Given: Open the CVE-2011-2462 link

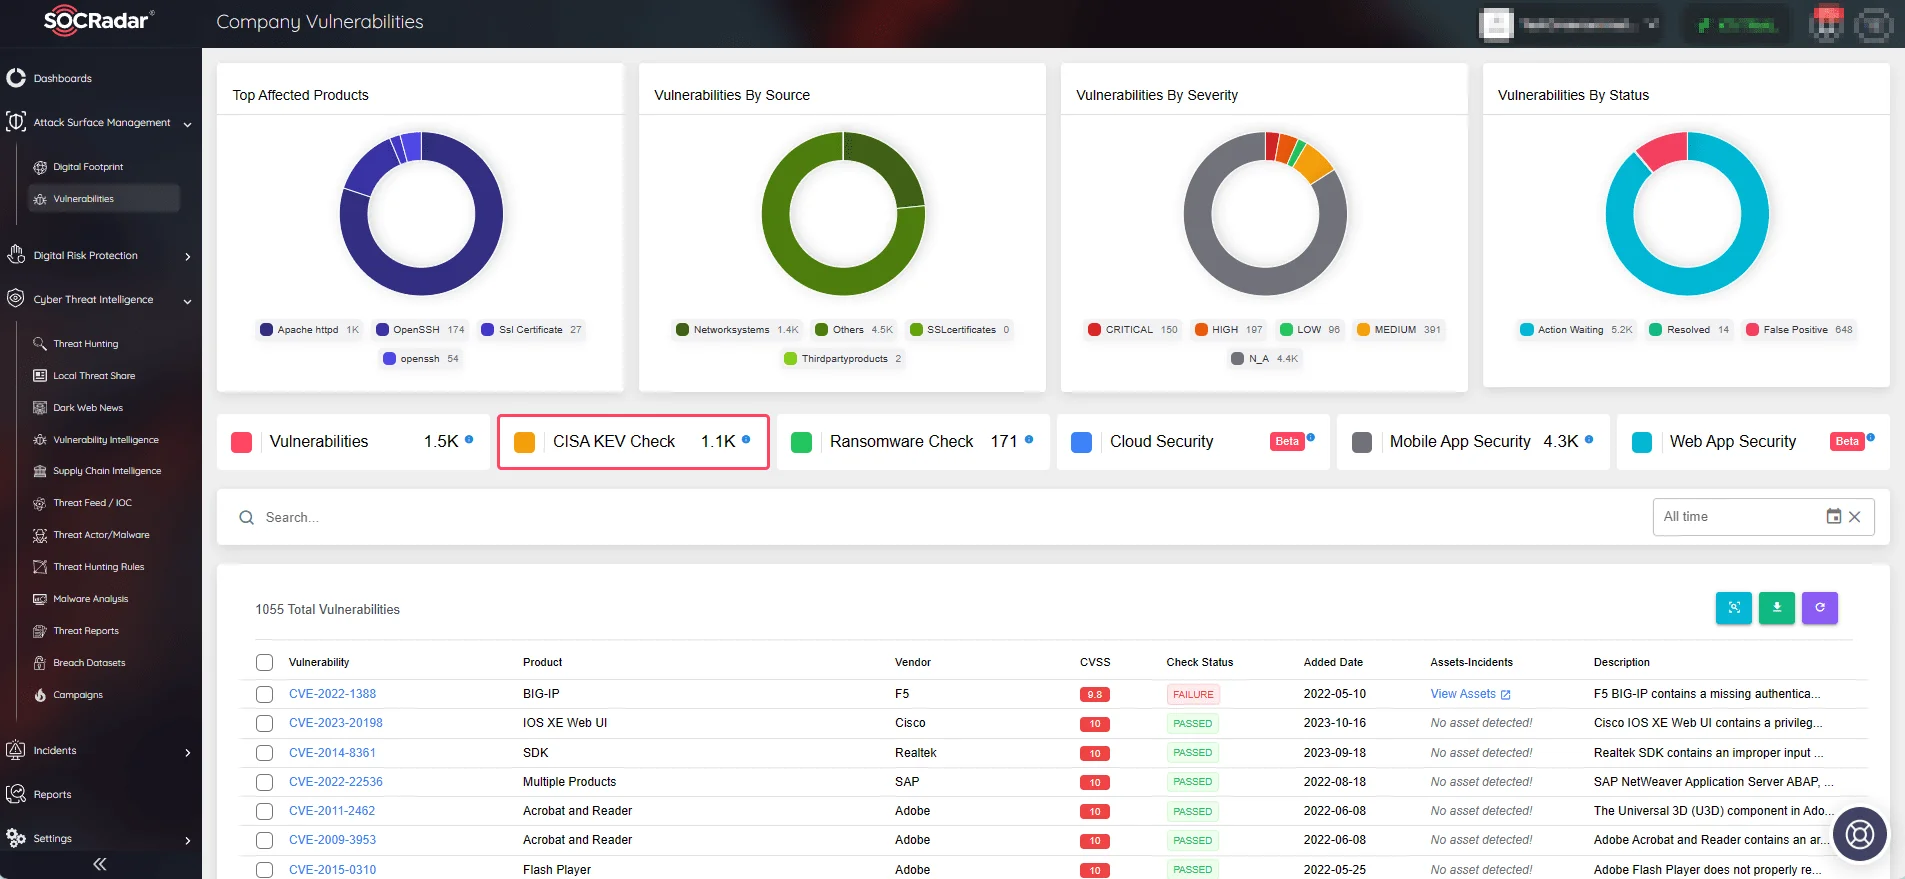Looking at the screenshot, I should click(x=332, y=811).
